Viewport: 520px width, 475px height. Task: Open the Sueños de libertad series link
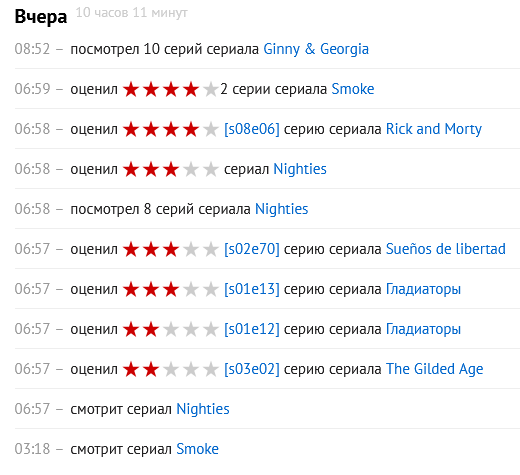[x=446, y=249]
